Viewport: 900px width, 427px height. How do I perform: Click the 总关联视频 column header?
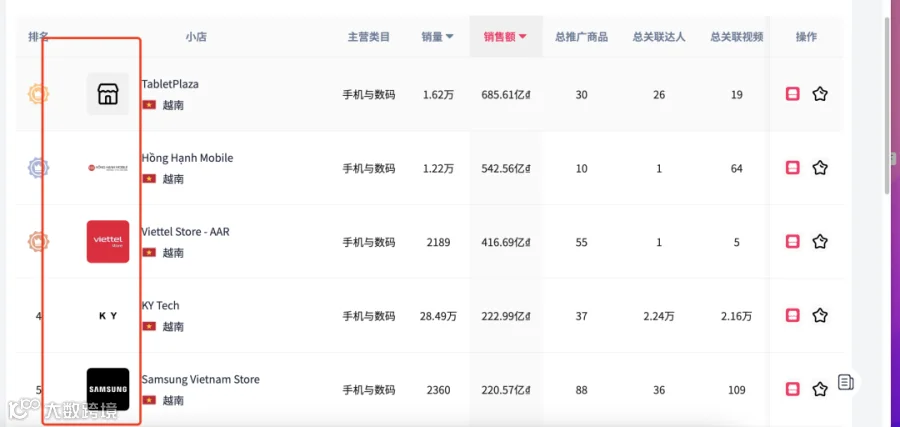pyautogui.click(x=736, y=37)
